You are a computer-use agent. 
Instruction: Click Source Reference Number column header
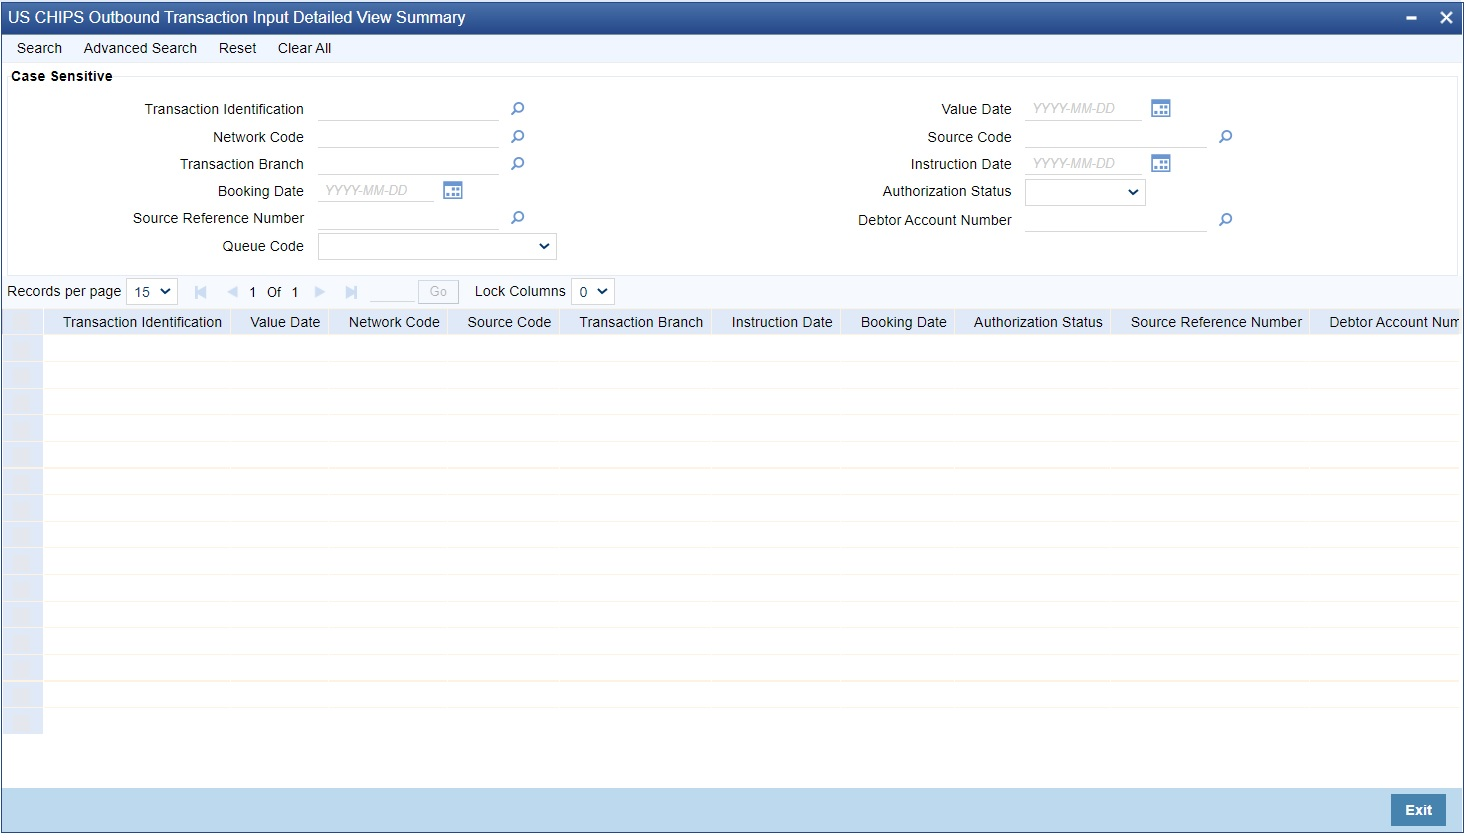pos(1216,322)
